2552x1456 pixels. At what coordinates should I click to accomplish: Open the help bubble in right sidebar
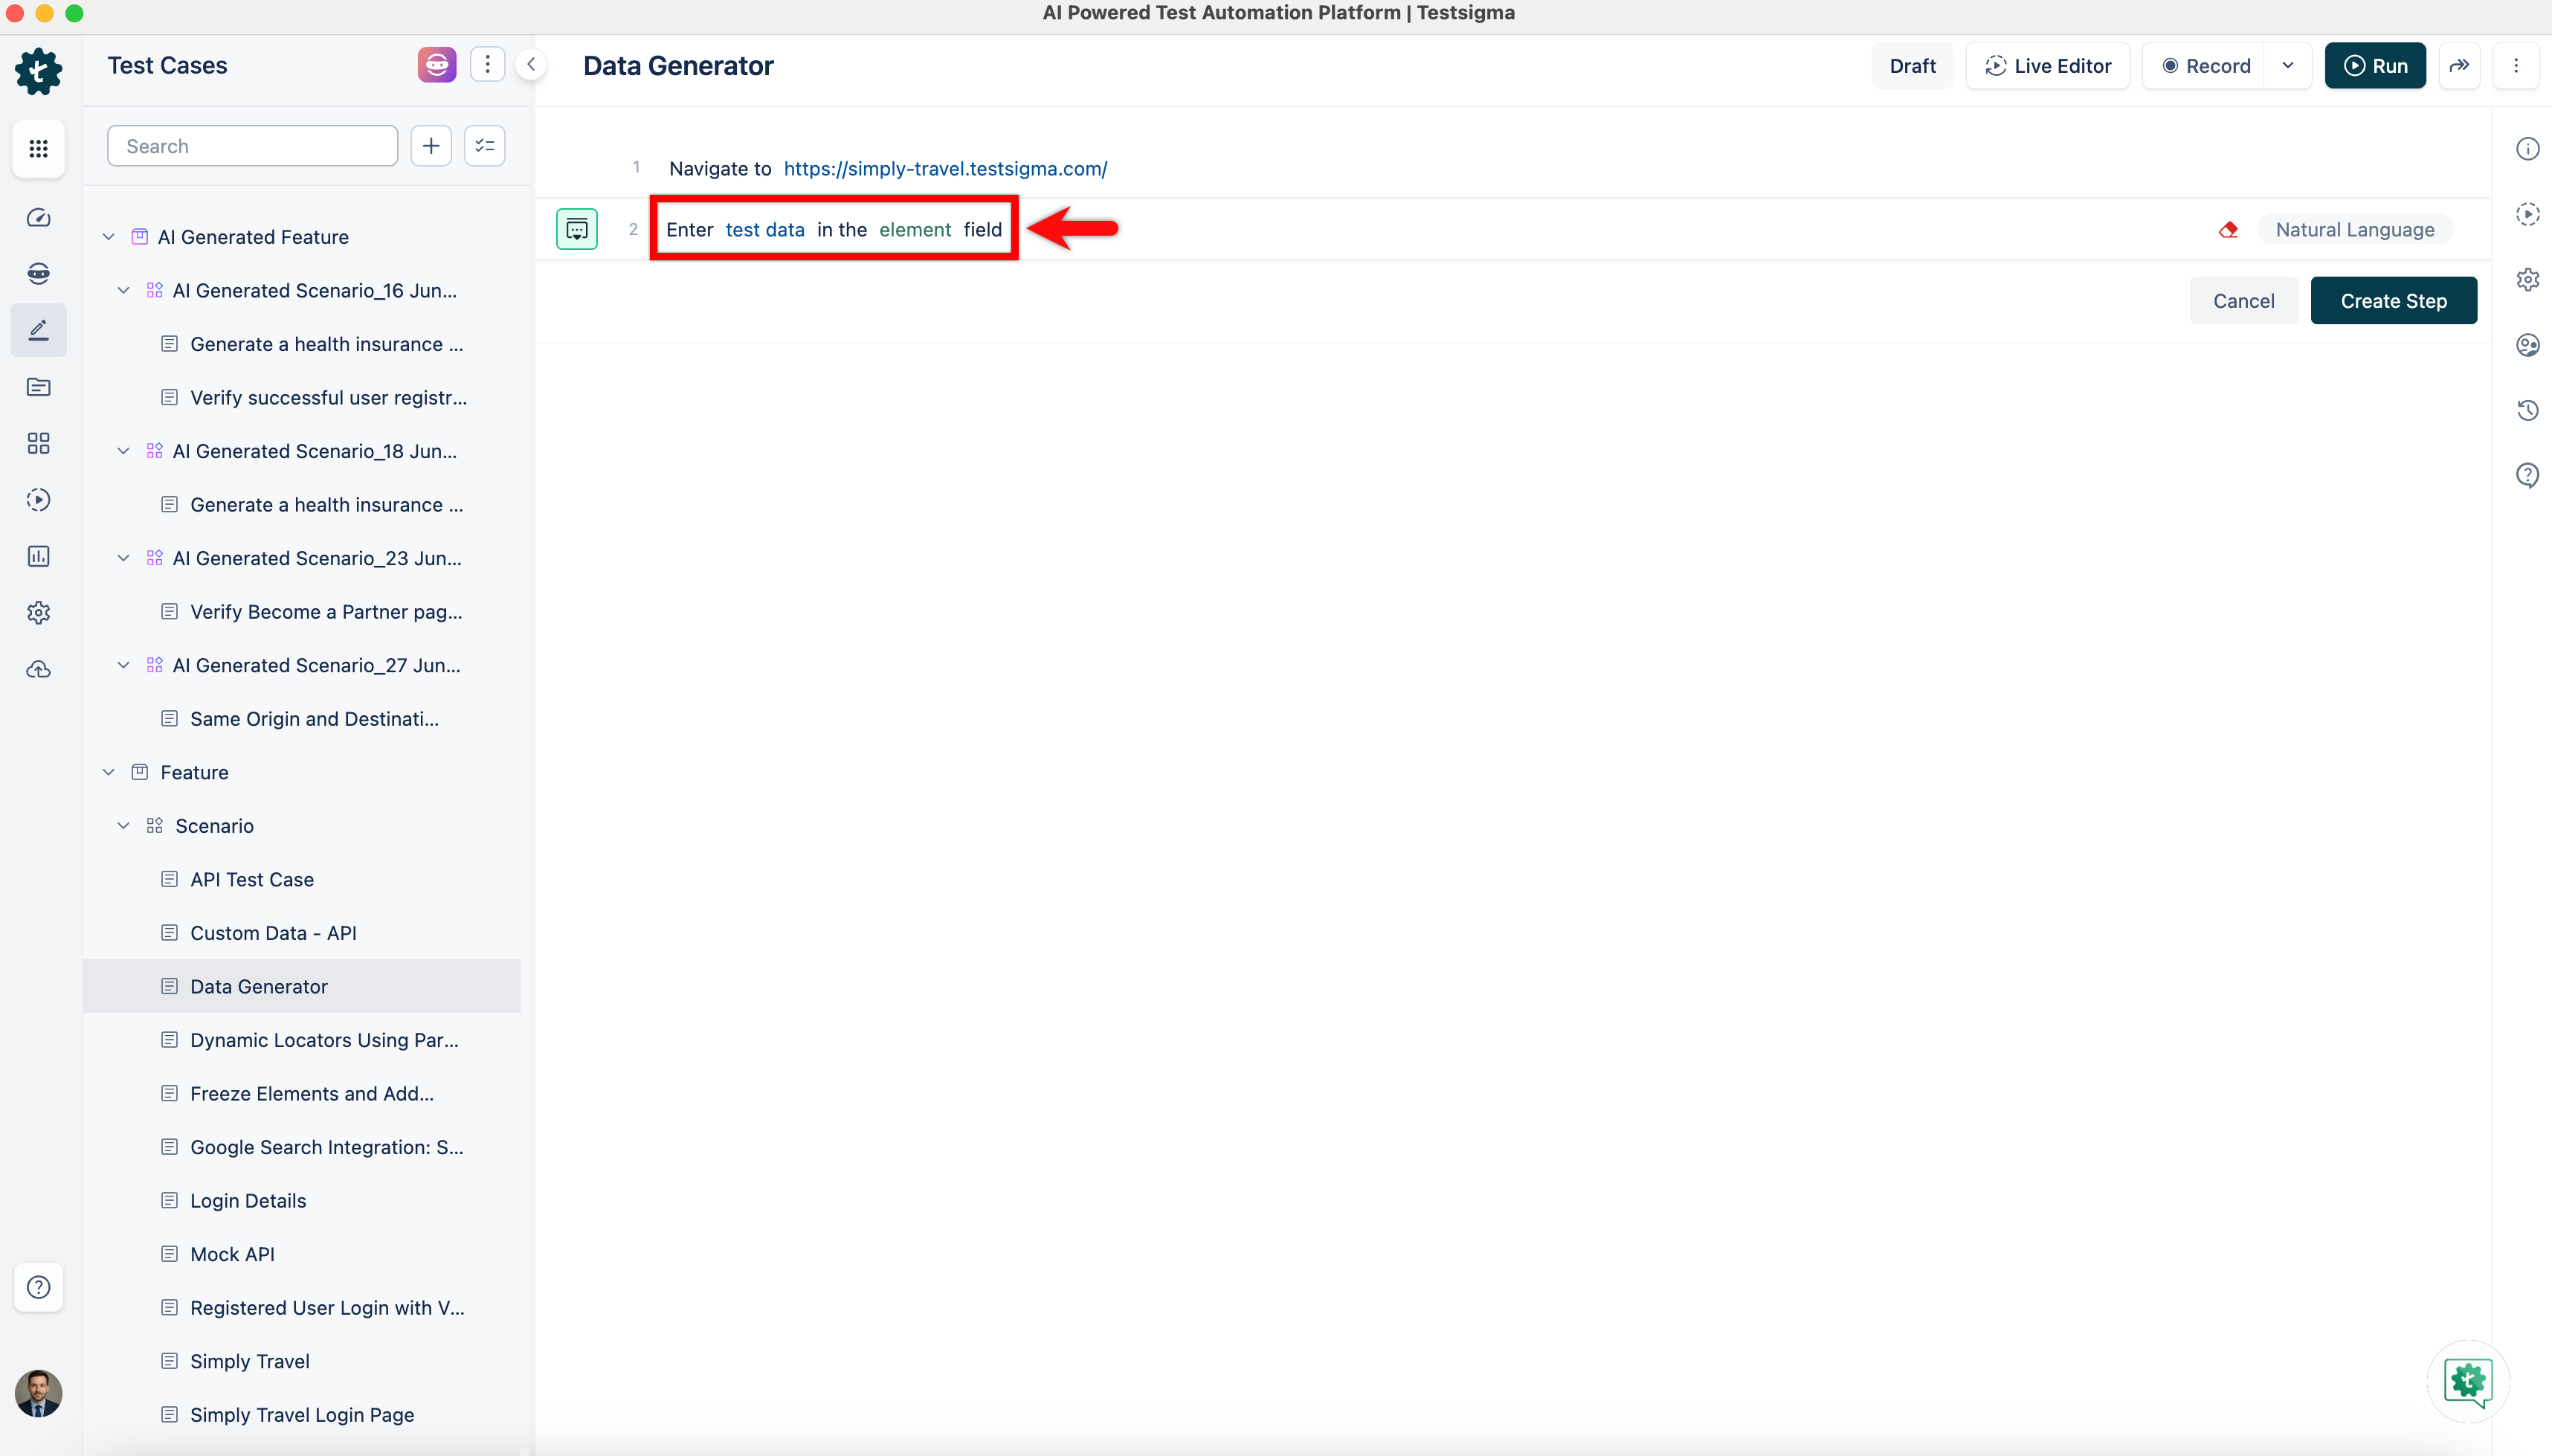(x=2527, y=475)
